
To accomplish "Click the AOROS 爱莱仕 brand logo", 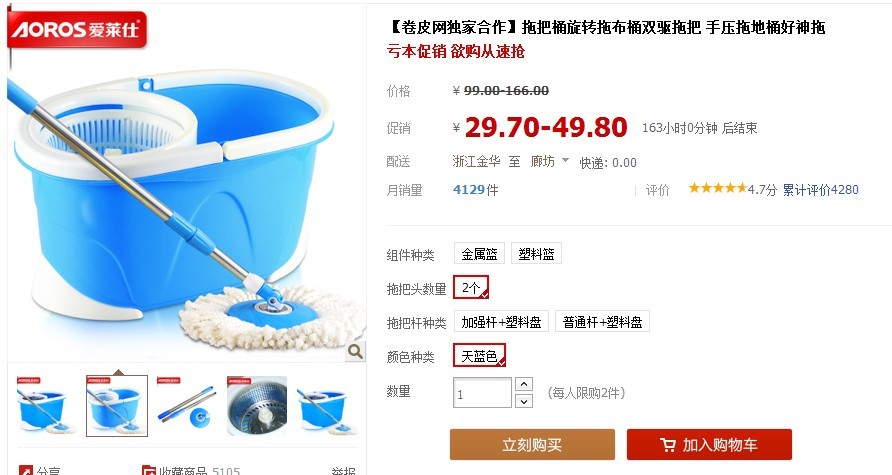I will coord(77,29).
